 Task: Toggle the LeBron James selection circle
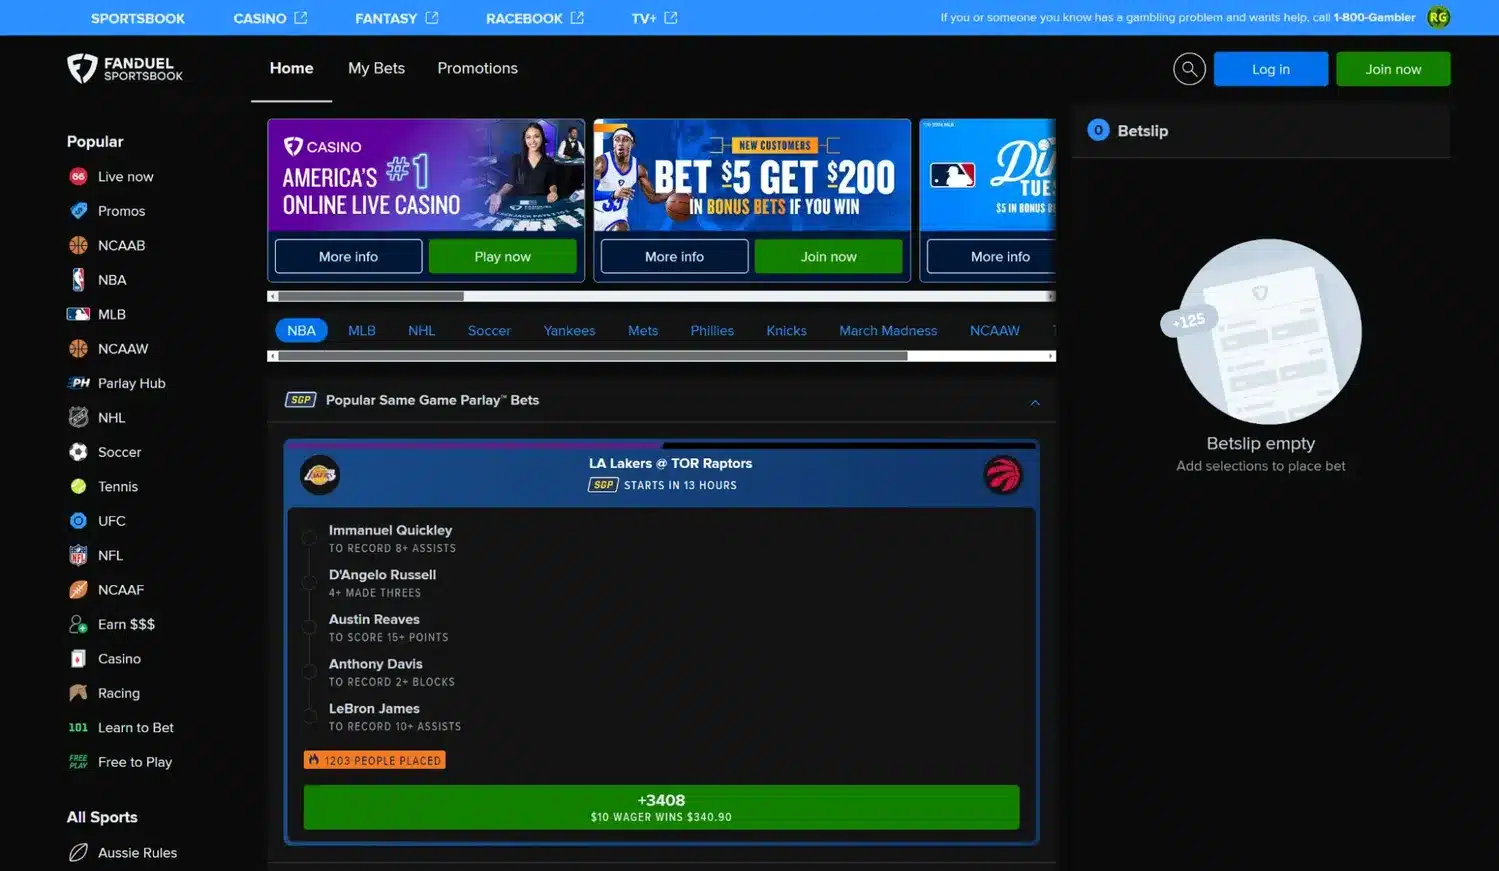pos(309,716)
